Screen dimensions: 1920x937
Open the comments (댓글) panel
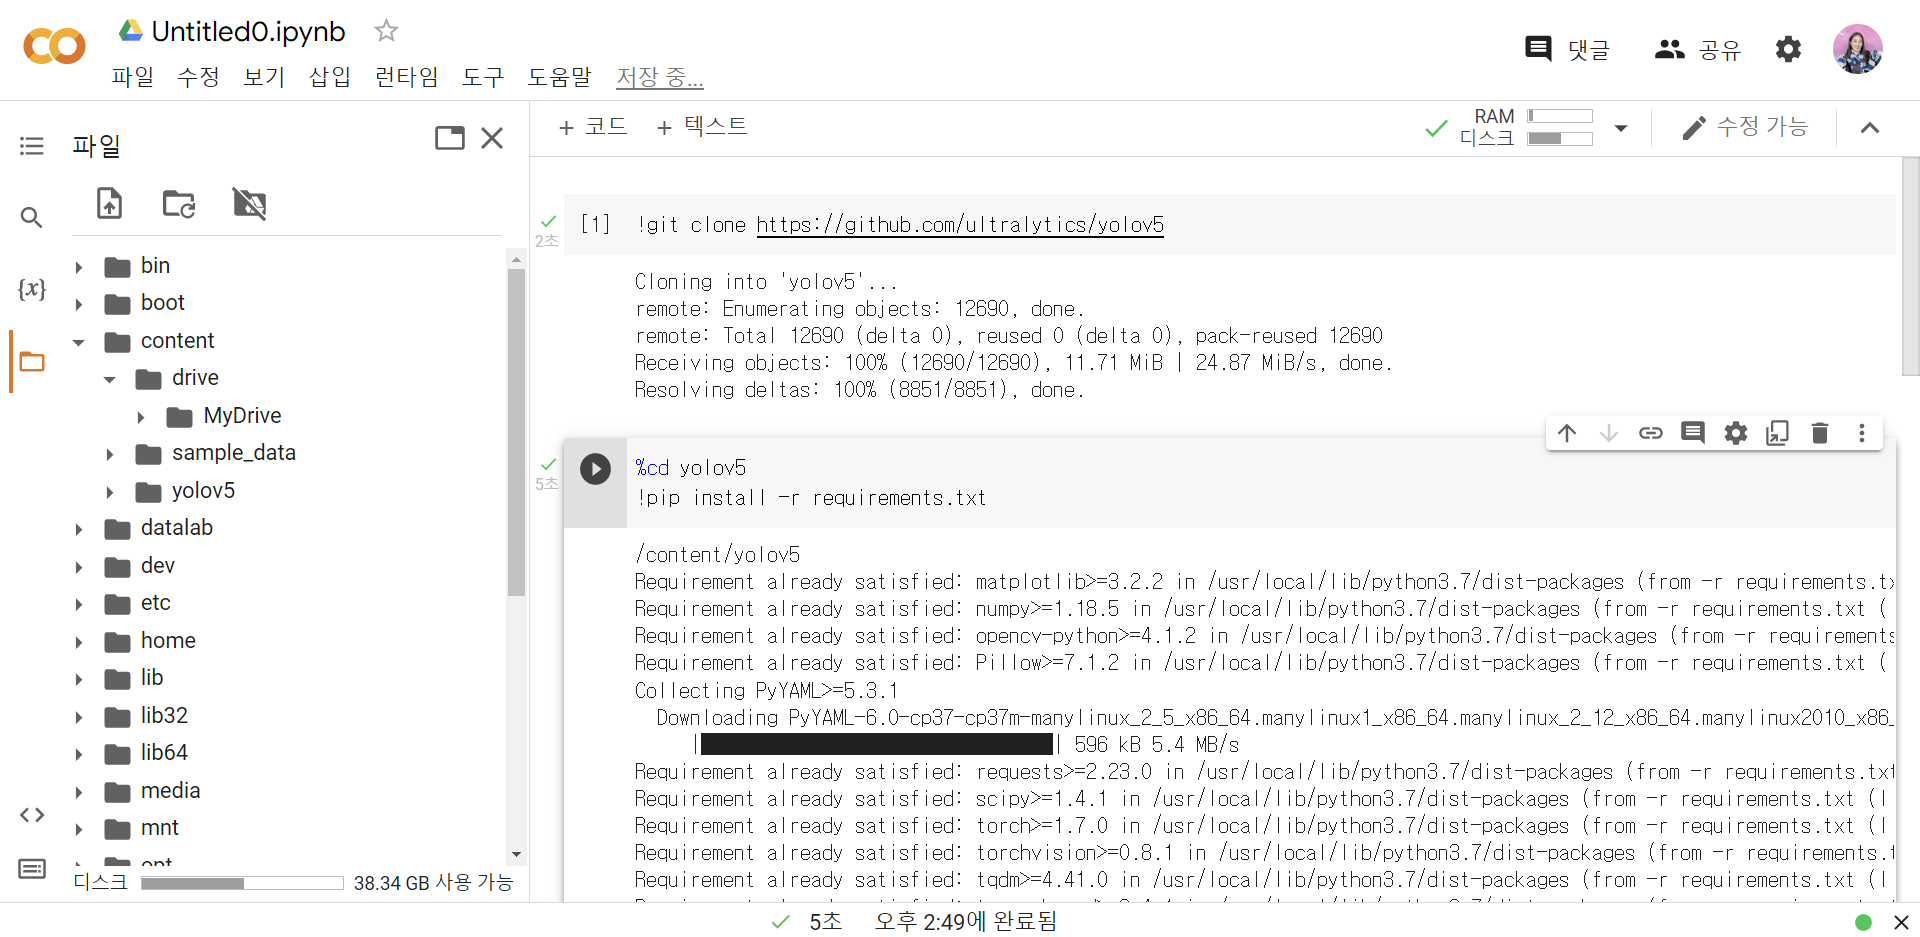pyautogui.click(x=1566, y=48)
